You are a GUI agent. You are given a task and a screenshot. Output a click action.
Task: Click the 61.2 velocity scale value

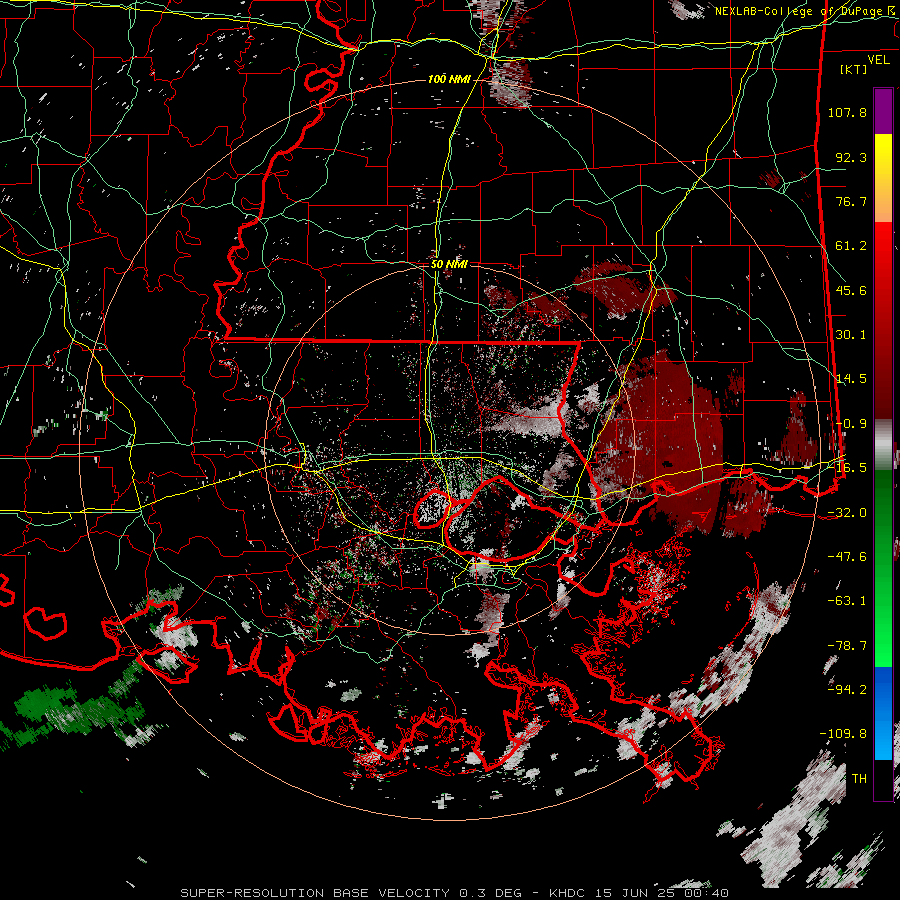click(x=851, y=246)
